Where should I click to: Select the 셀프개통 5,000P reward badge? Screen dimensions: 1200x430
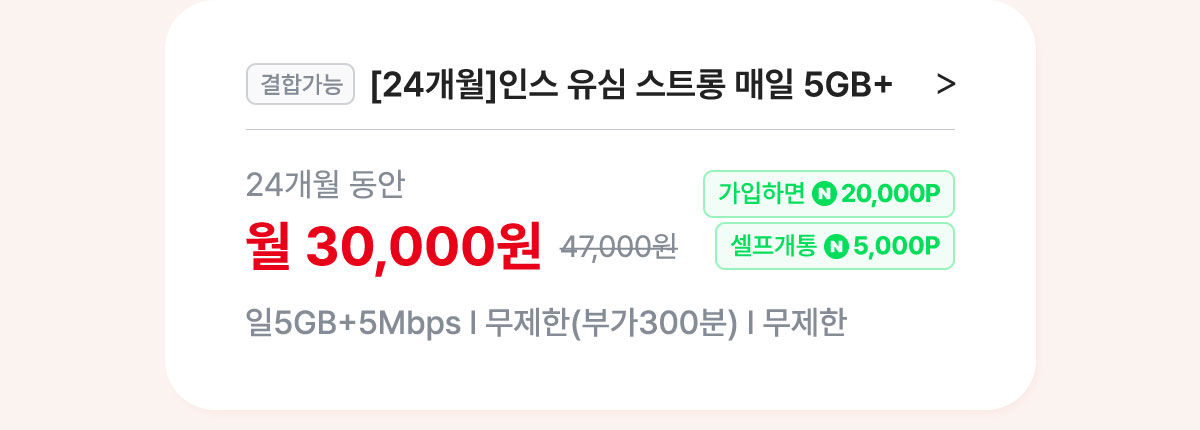tap(835, 246)
